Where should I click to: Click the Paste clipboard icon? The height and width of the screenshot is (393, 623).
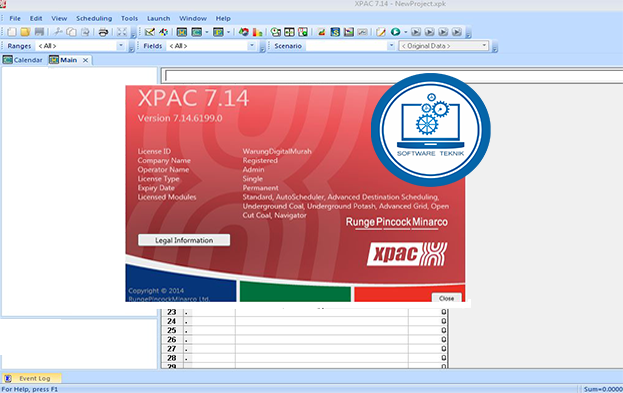coord(85,32)
